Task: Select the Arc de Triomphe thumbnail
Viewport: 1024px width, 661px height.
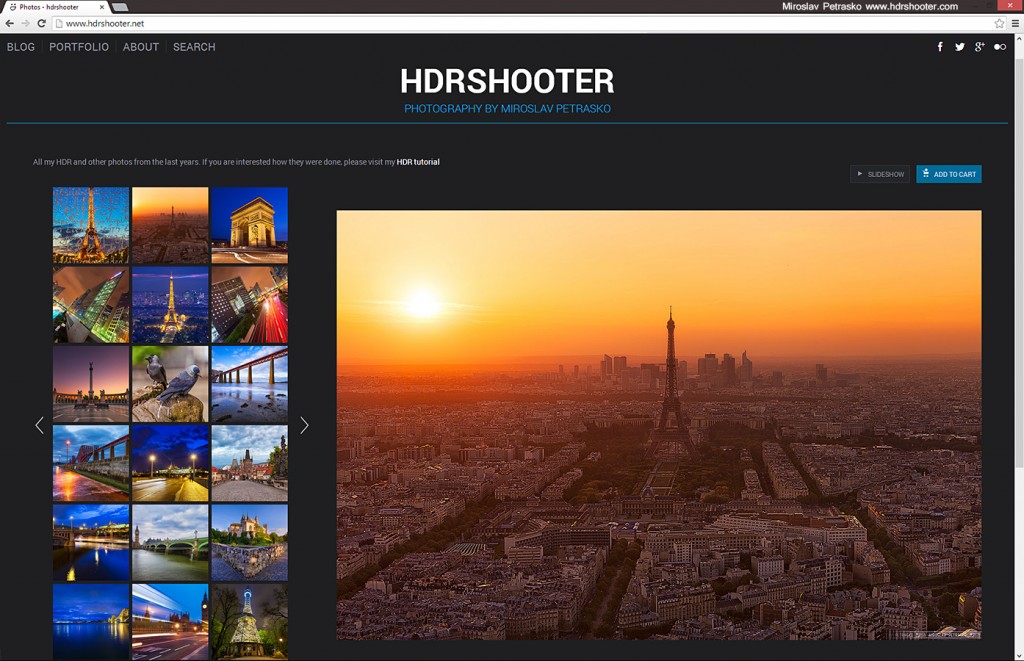Action: tap(249, 225)
